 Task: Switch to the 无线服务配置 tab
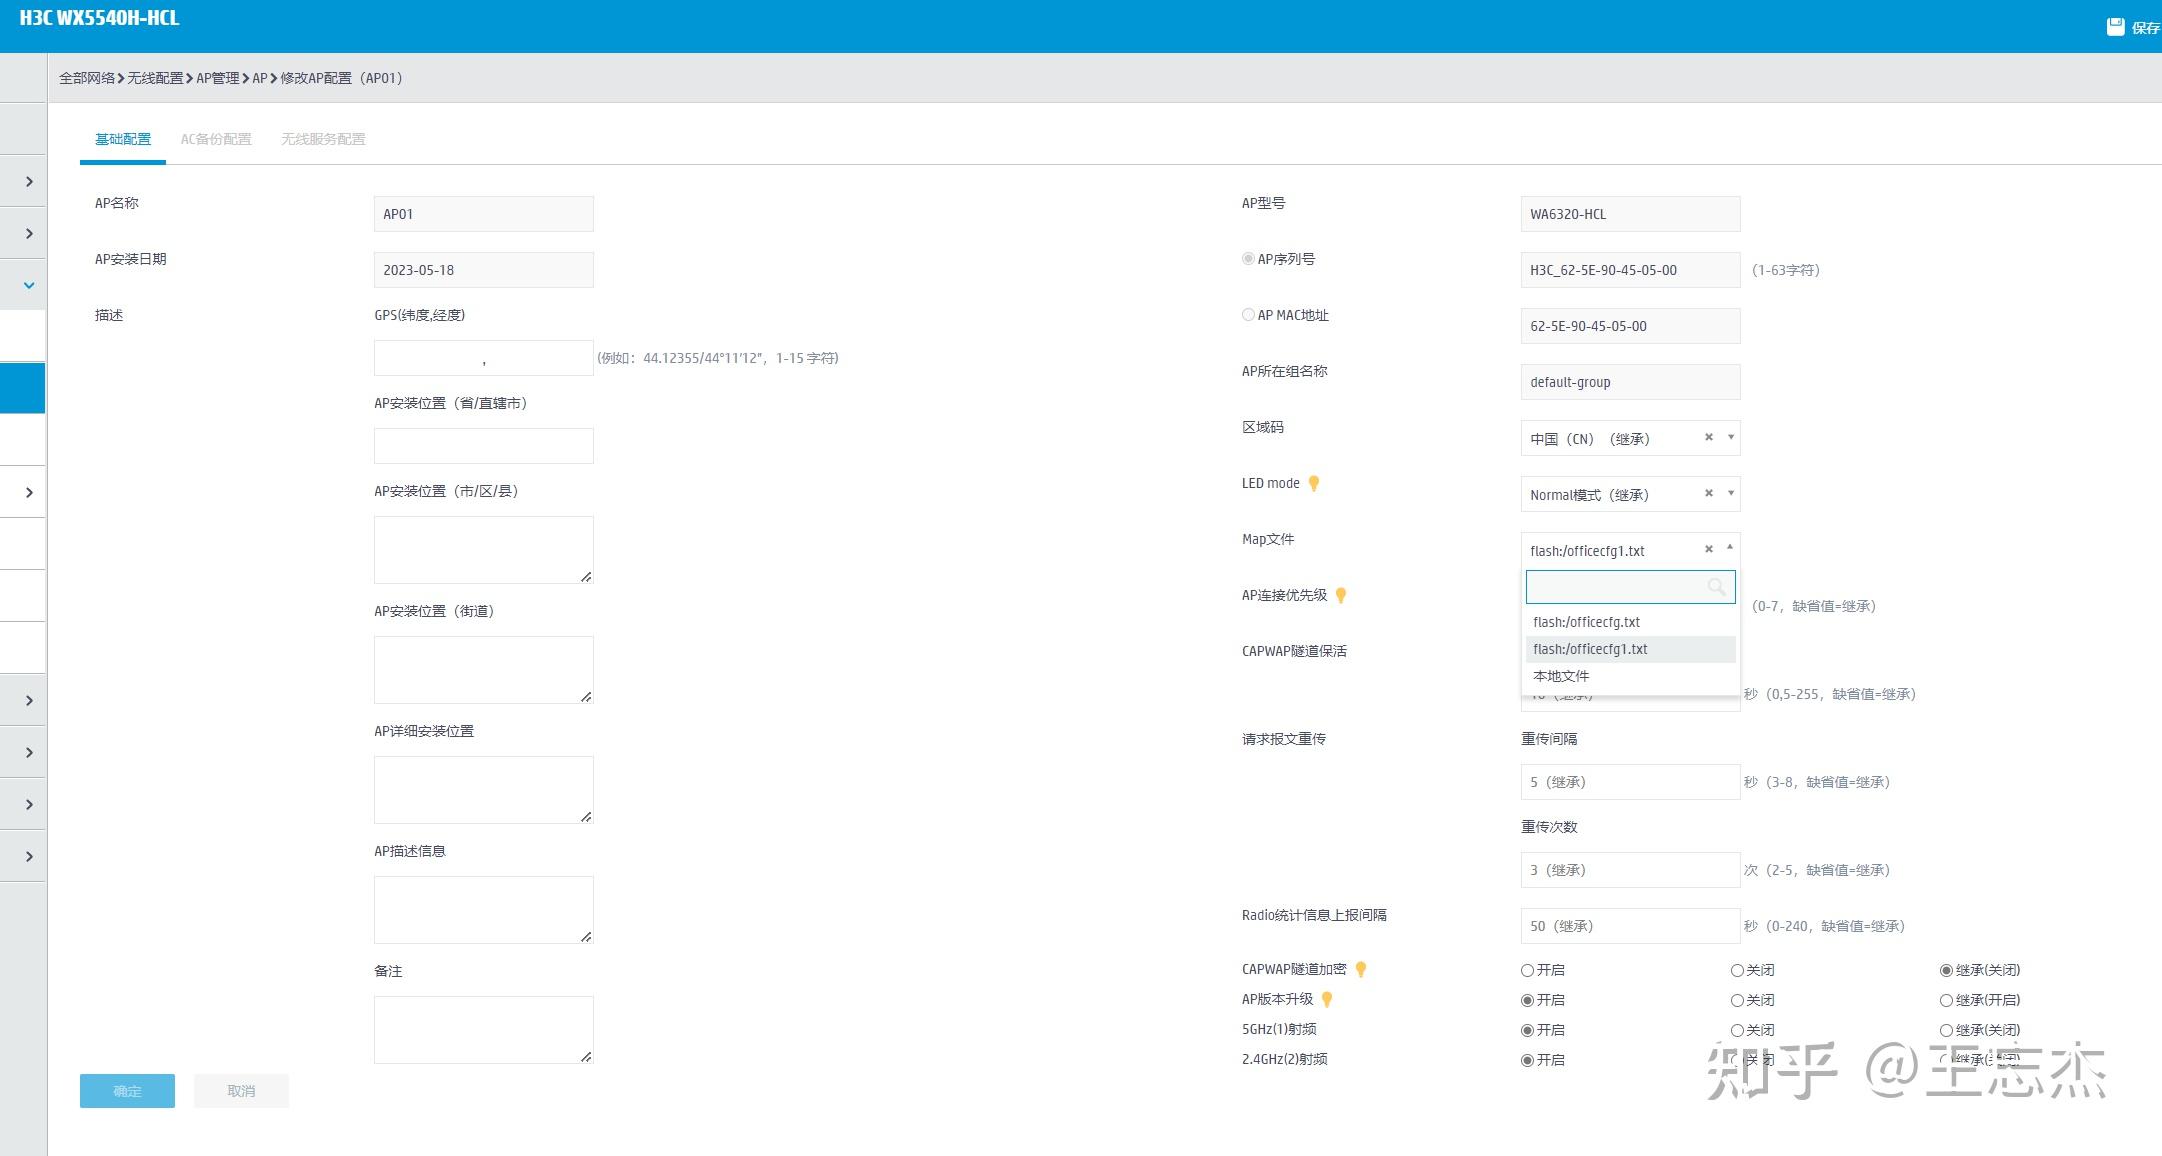[x=323, y=139]
